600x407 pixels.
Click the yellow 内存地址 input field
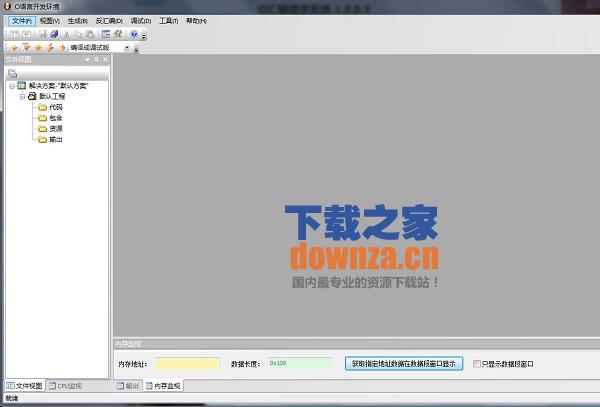(188, 363)
